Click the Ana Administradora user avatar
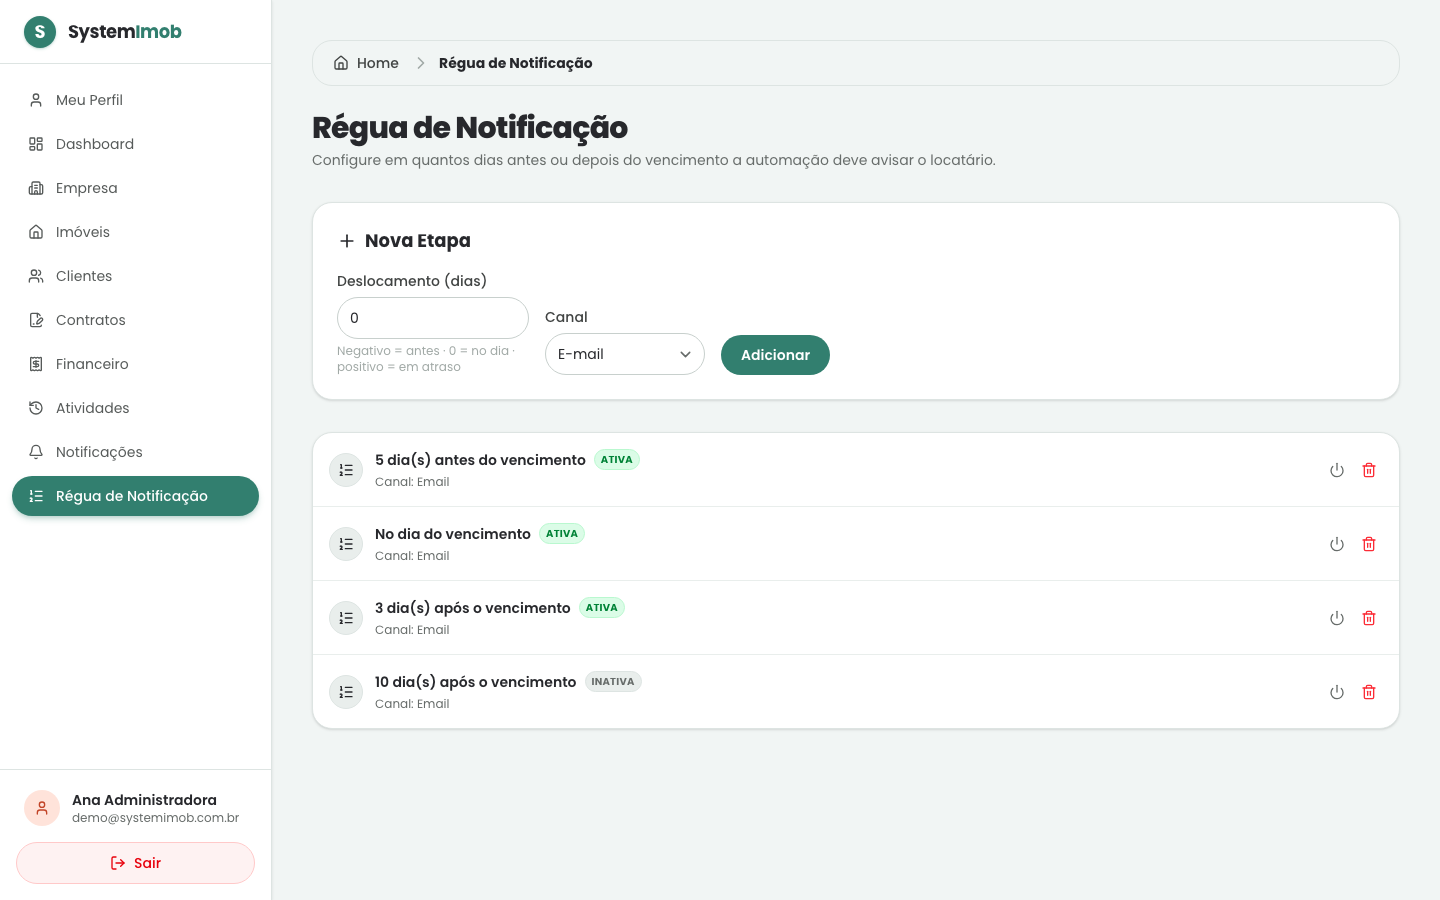1440x900 pixels. click(42, 808)
